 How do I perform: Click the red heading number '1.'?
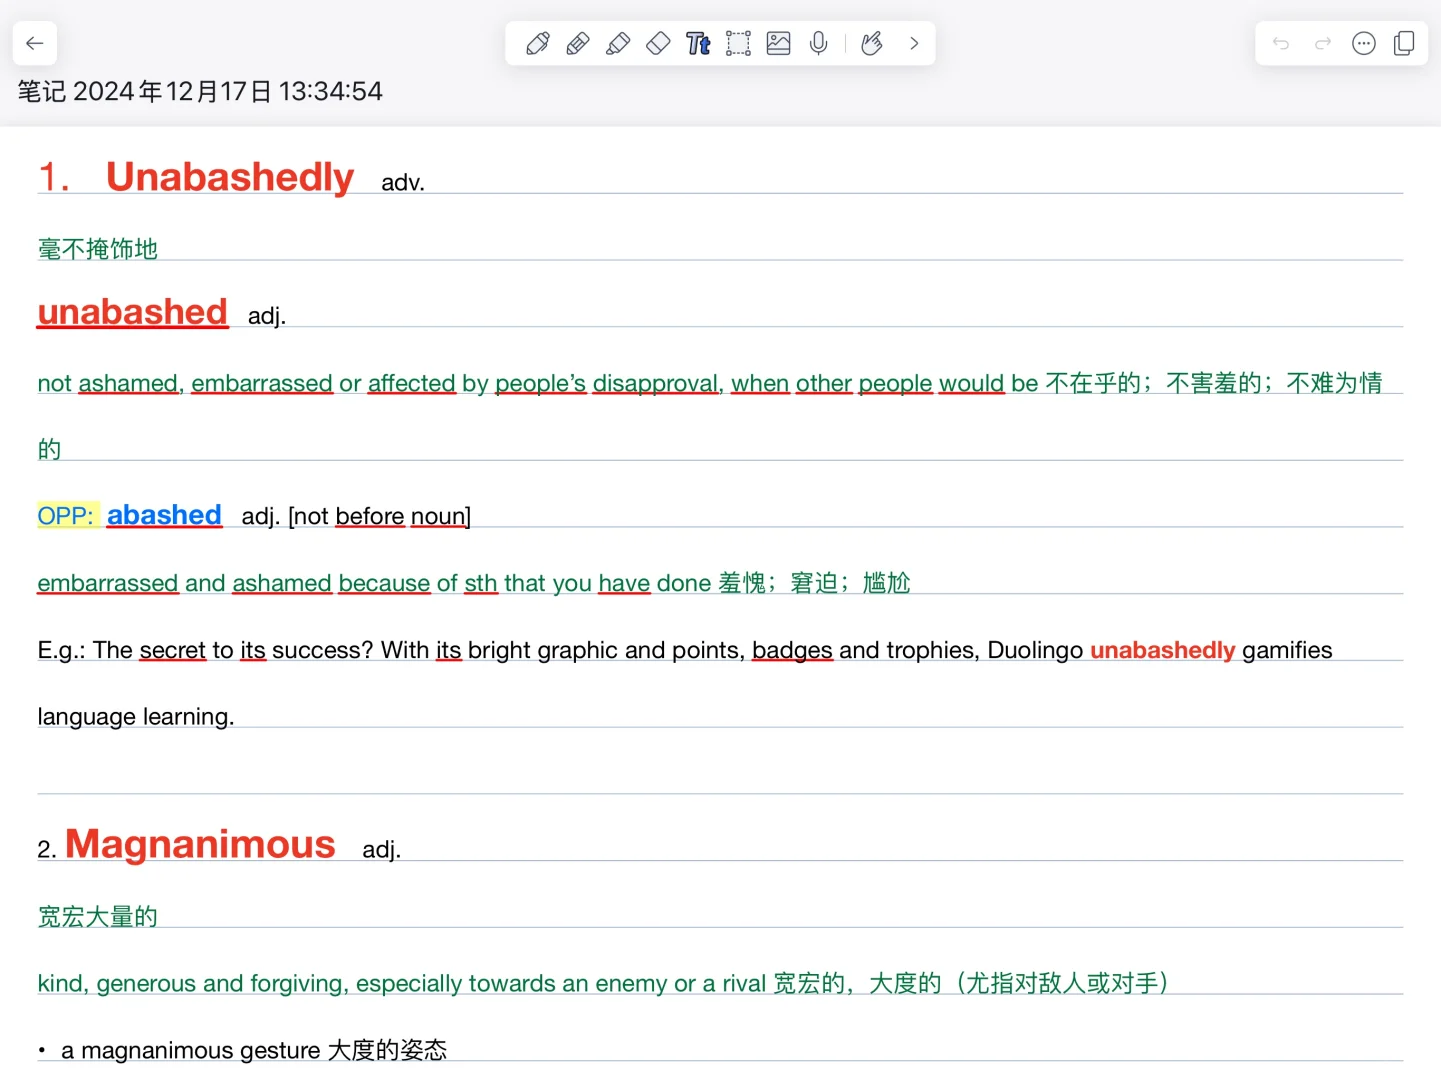tap(54, 178)
